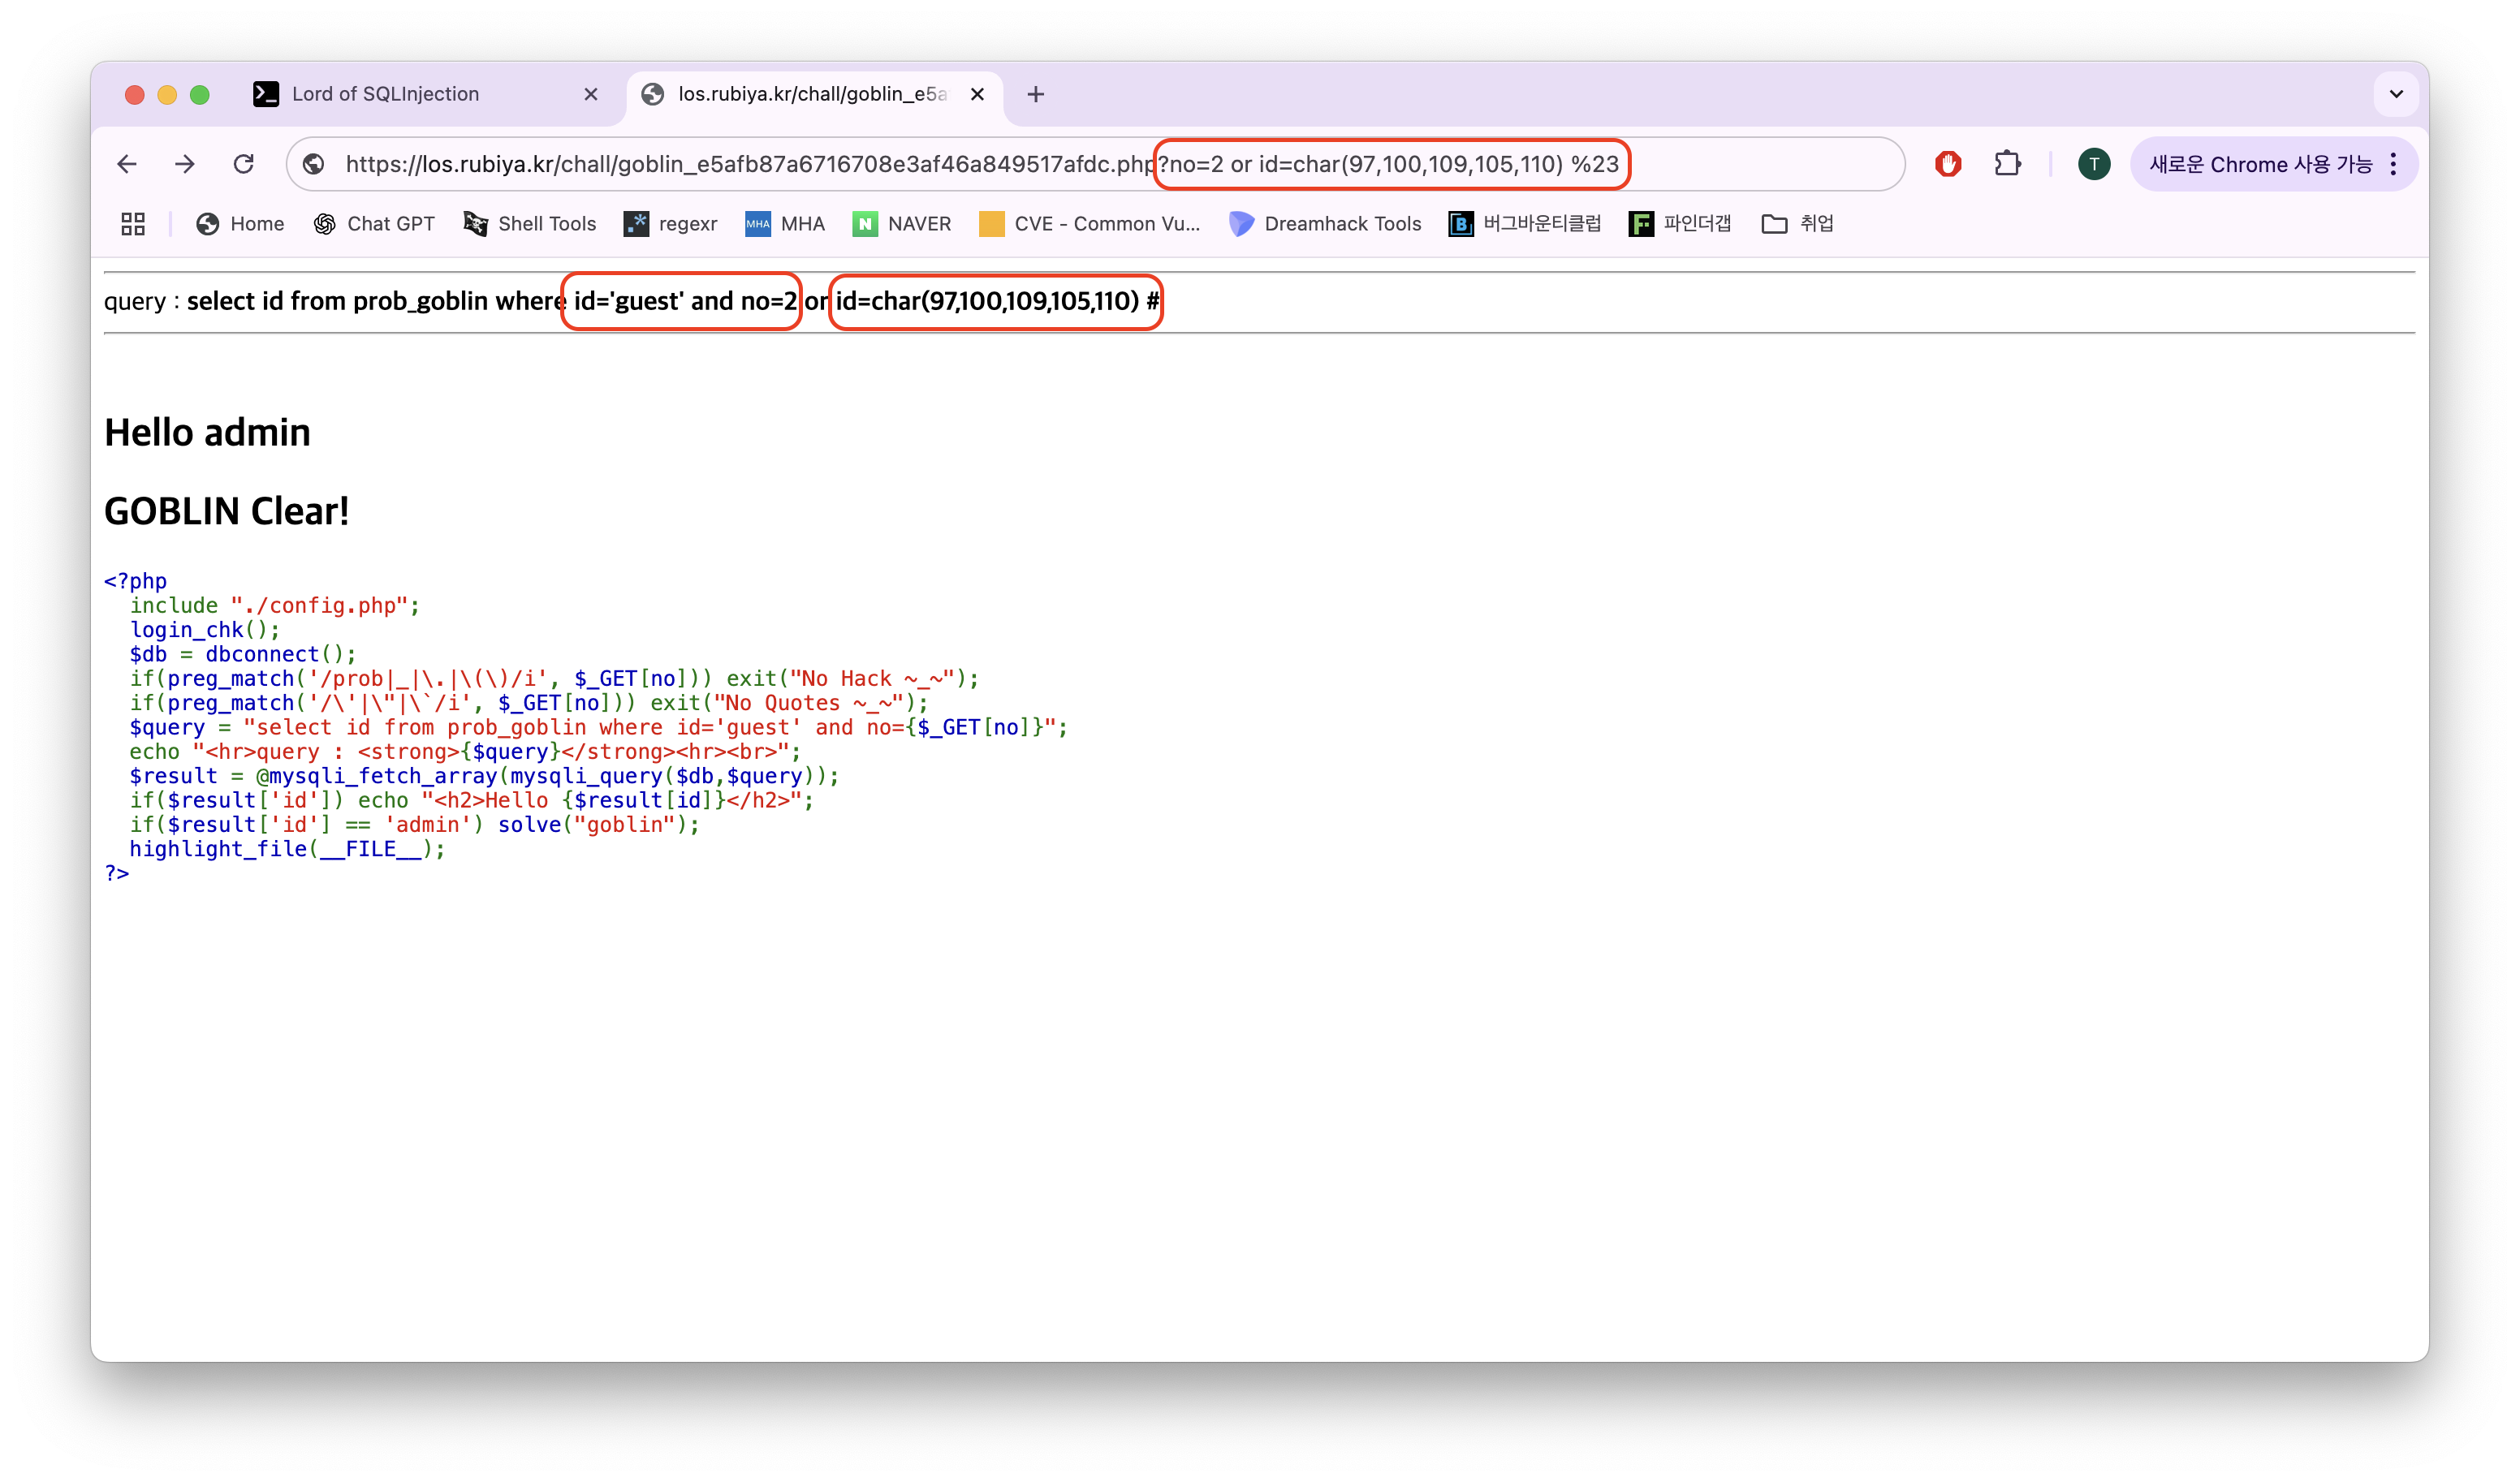Click the forward navigation arrow
The height and width of the screenshot is (1482, 2520).
tap(185, 164)
